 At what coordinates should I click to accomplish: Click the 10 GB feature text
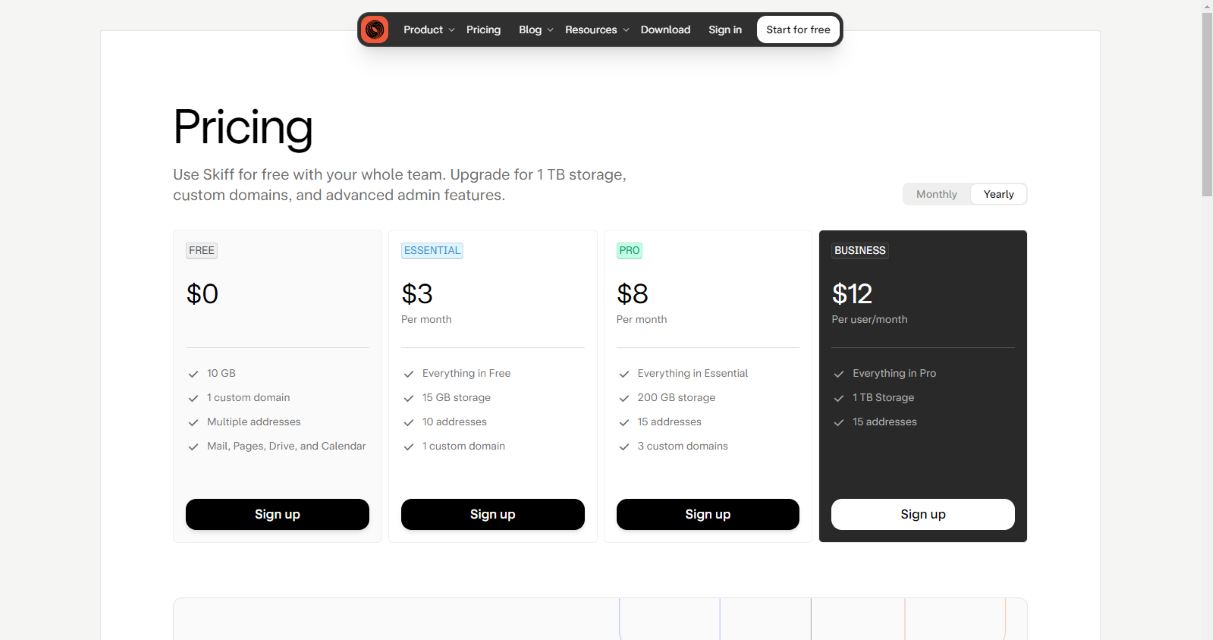[x=221, y=373]
